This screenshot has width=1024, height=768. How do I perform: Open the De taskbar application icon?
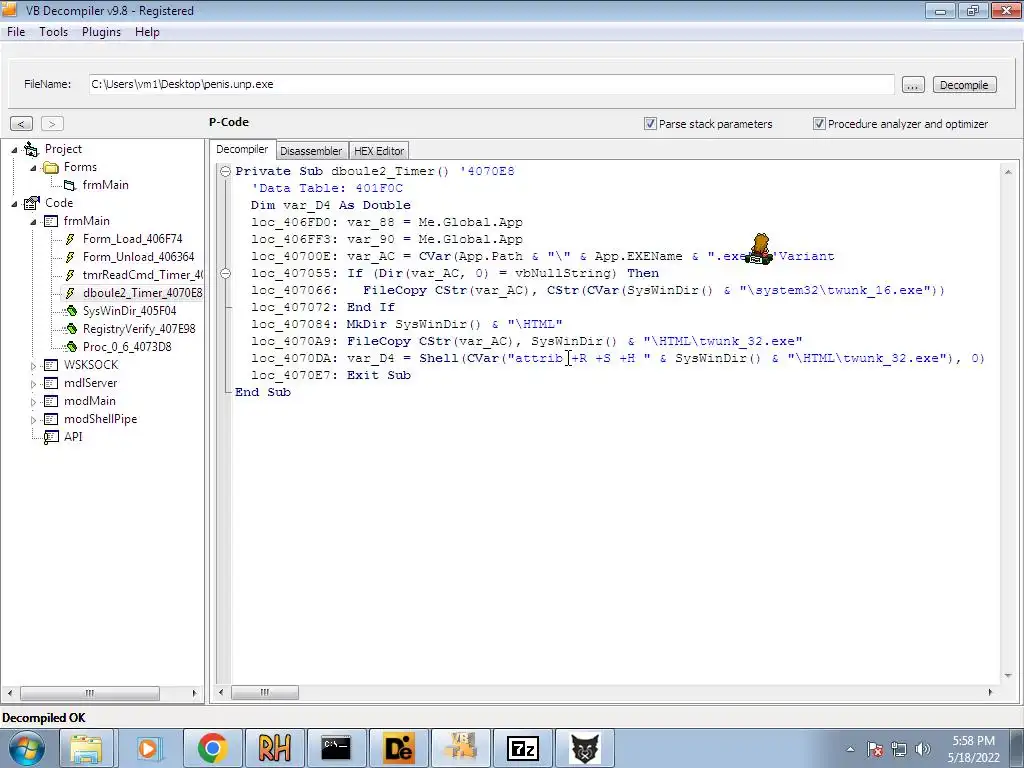[398, 748]
